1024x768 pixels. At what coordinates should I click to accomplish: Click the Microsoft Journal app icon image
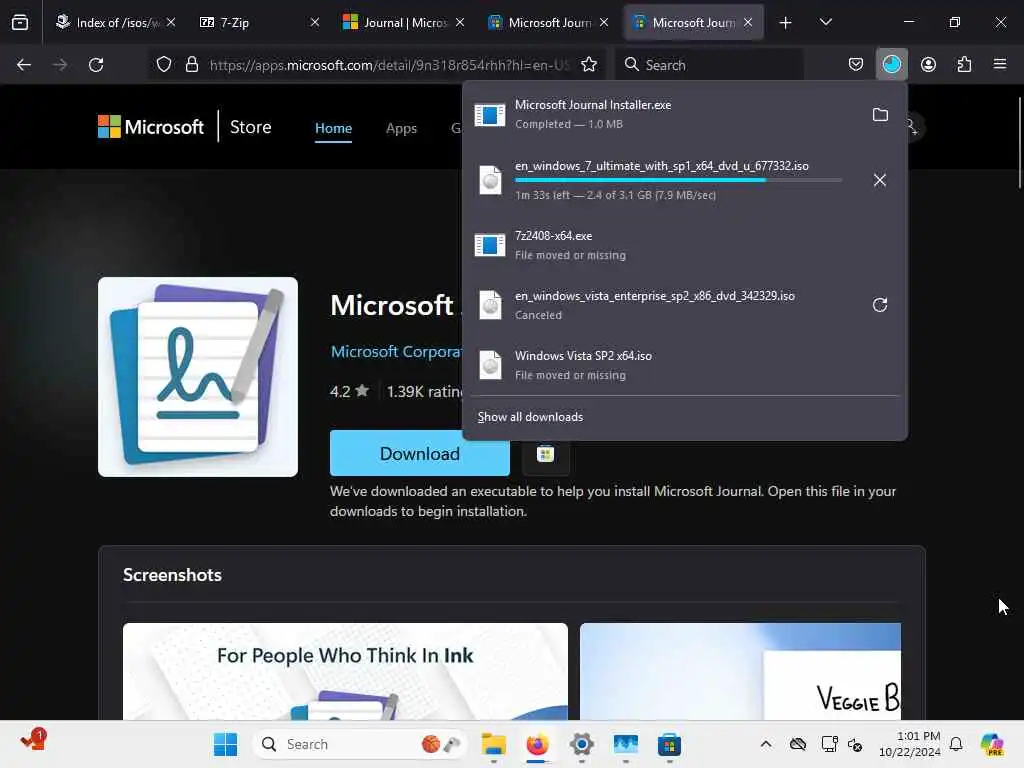pyautogui.click(x=198, y=377)
